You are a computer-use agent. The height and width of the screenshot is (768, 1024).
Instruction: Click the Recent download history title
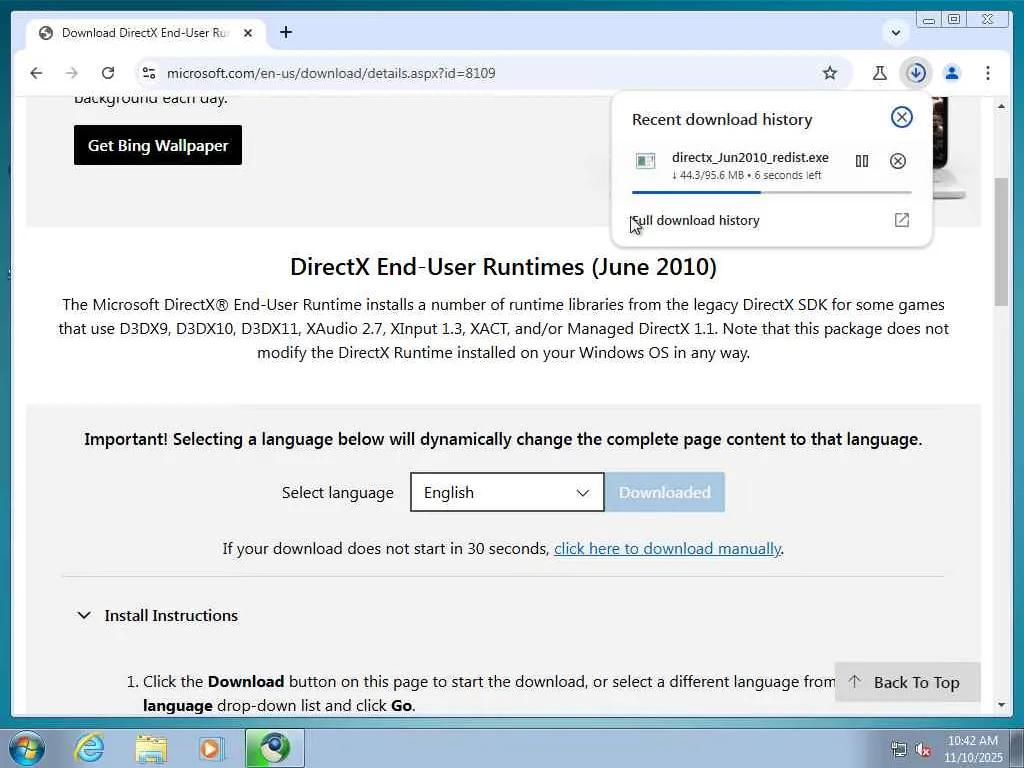tap(722, 120)
